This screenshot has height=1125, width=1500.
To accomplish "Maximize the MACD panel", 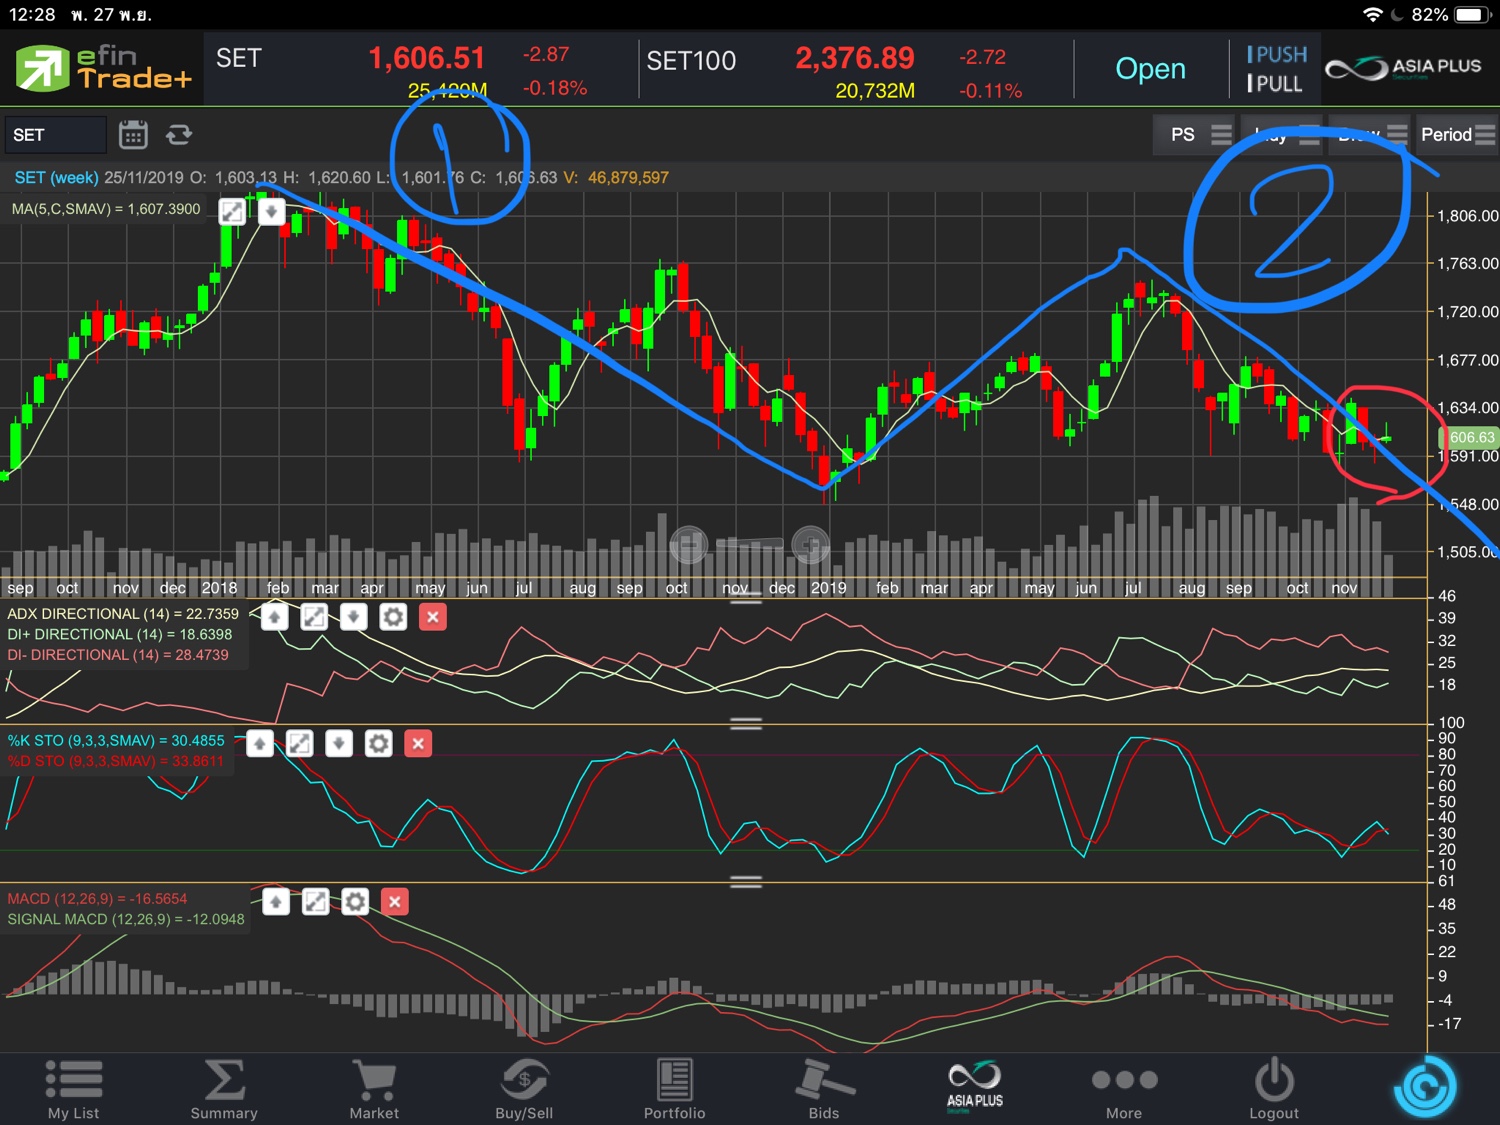I will click(315, 902).
